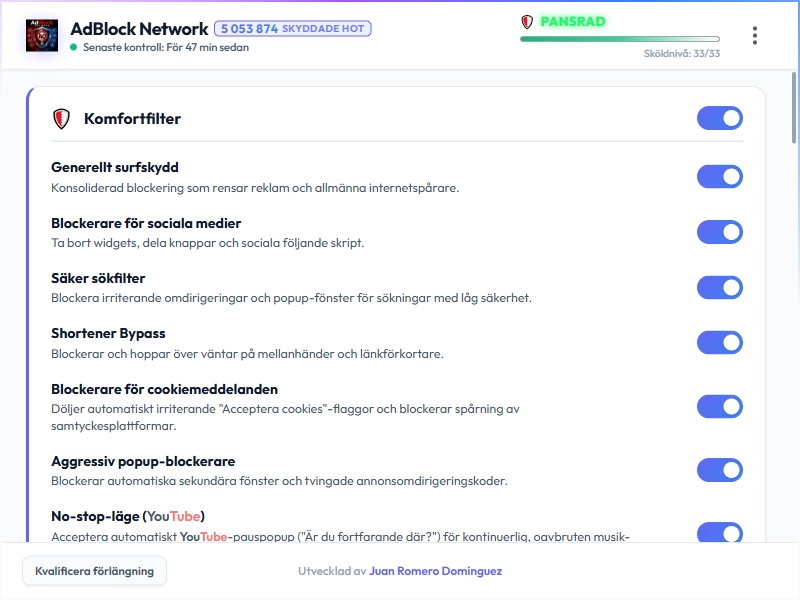The width and height of the screenshot is (800, 600).
Task: Open the three-dot options menu
Action: tap(755, 36)
